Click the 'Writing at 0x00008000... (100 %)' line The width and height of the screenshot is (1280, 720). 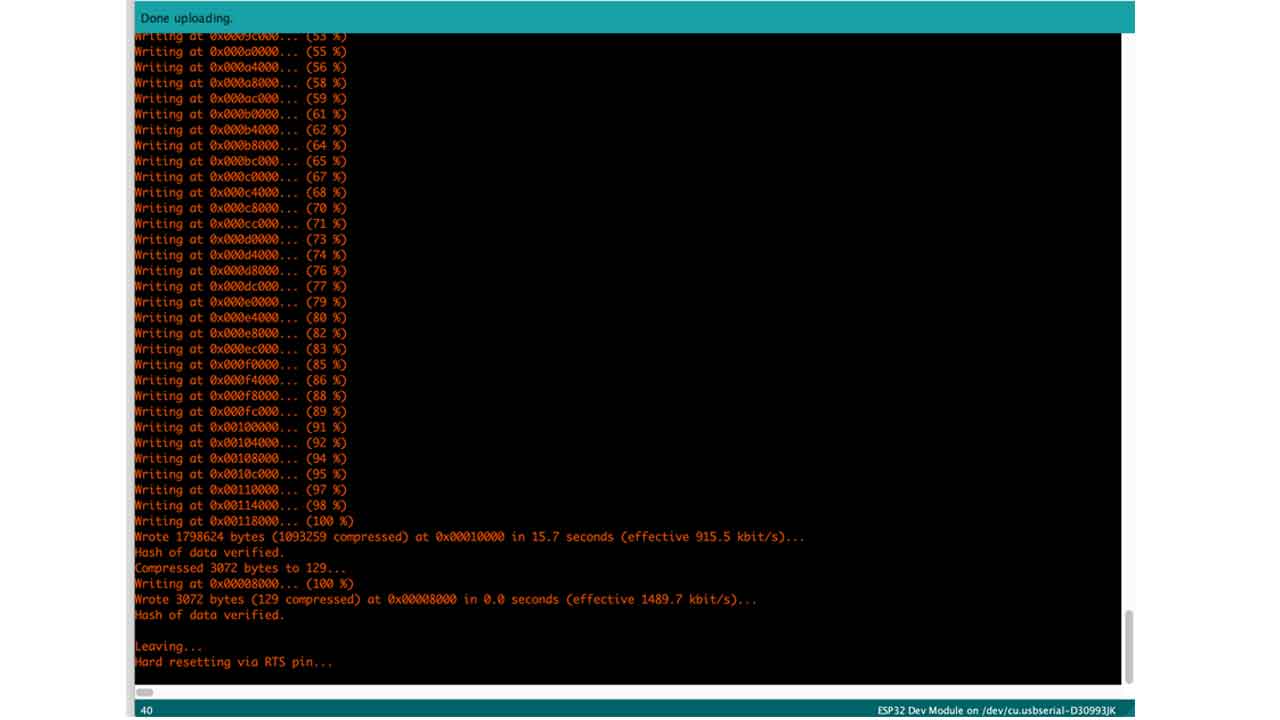click(x=244, y=584)
